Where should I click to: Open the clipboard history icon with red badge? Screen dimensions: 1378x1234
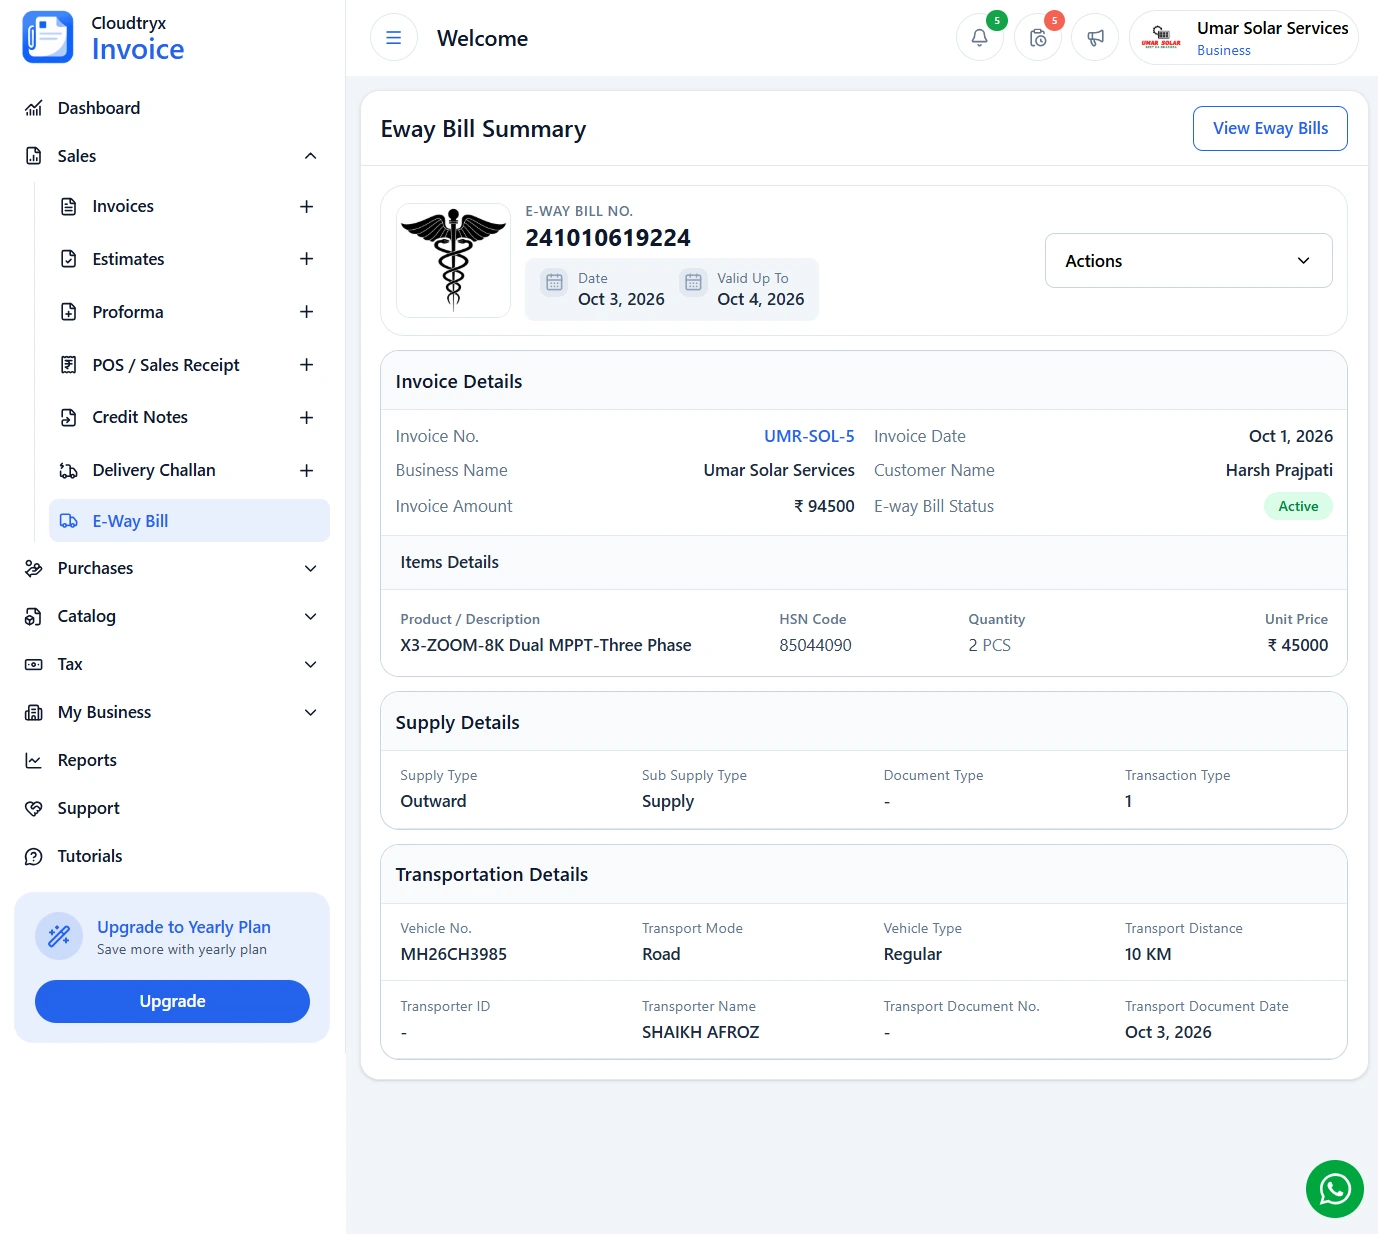(x=1038, y=38)
